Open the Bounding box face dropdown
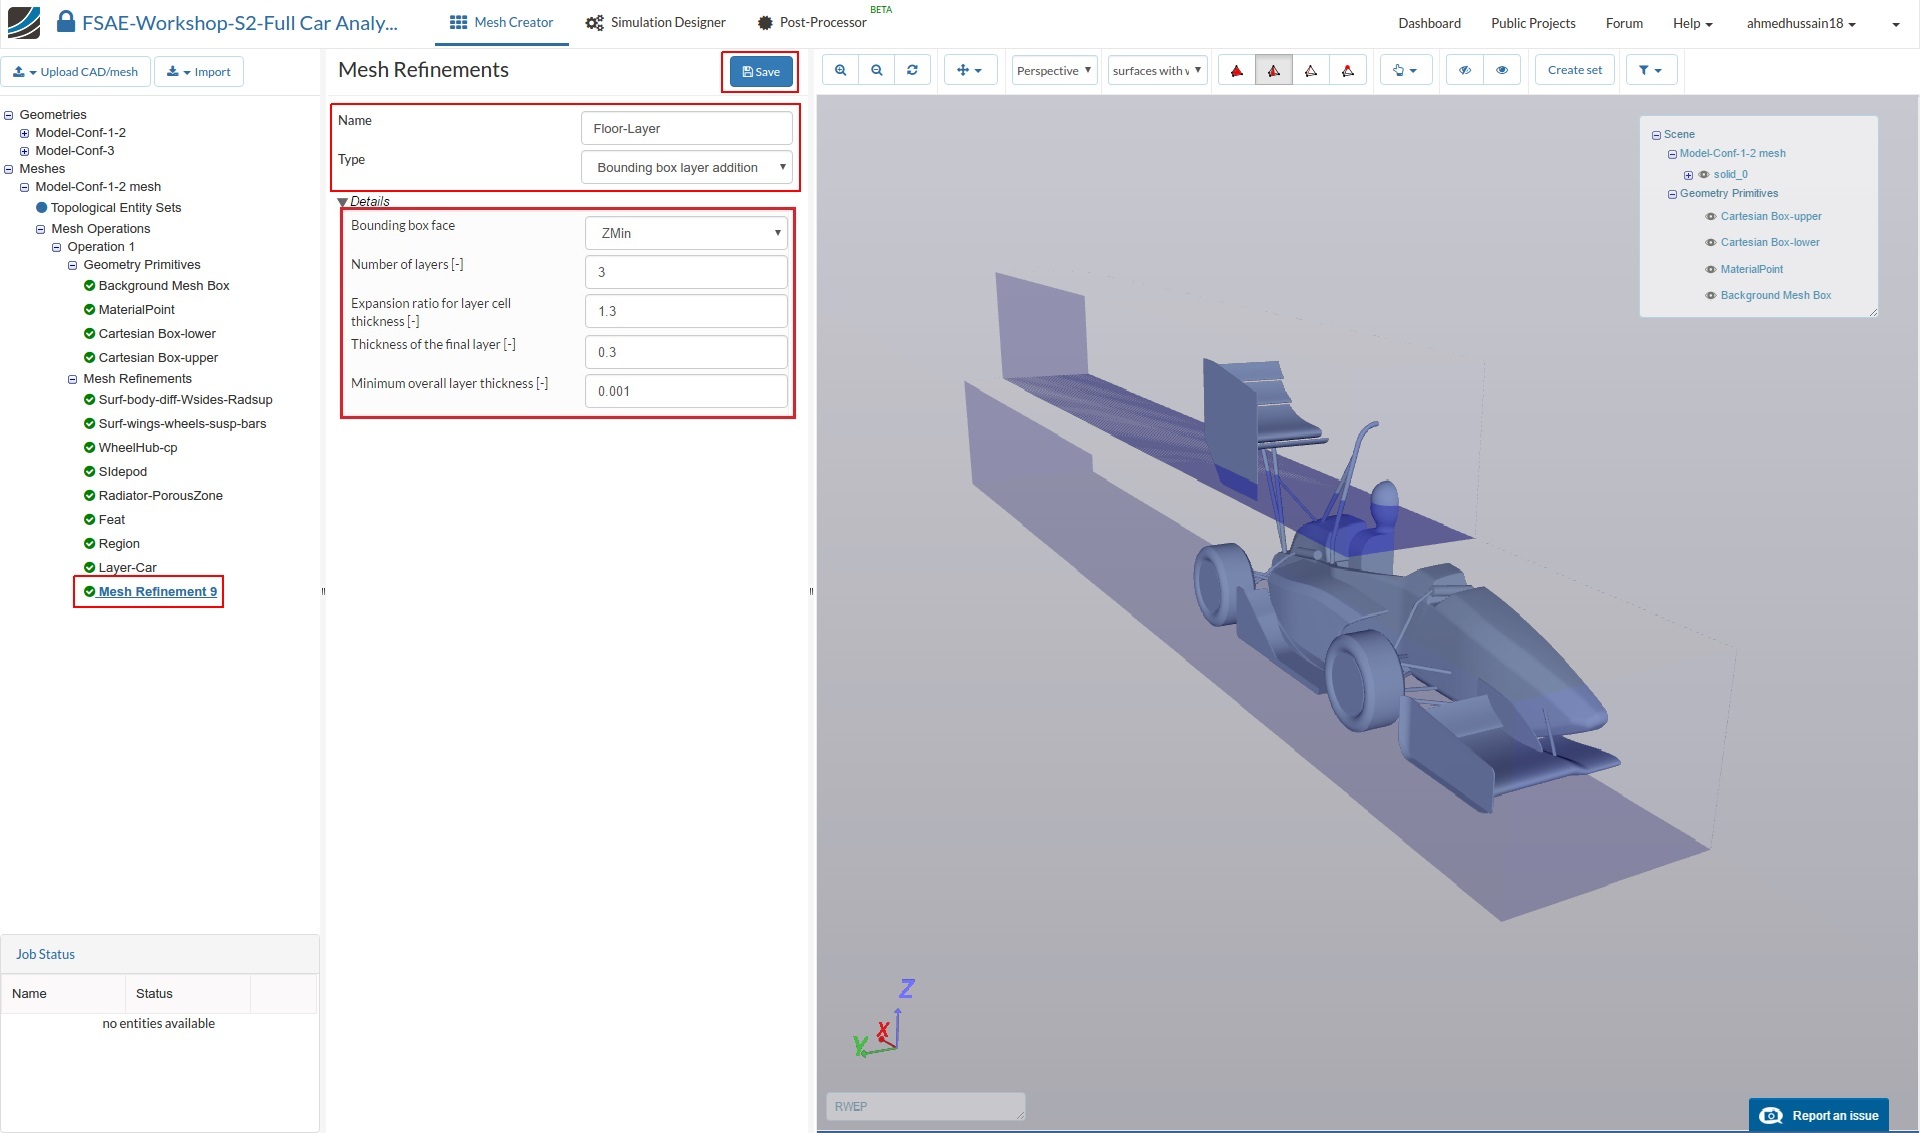This screenshot has width=1920, height=1133. pos(686,233)
